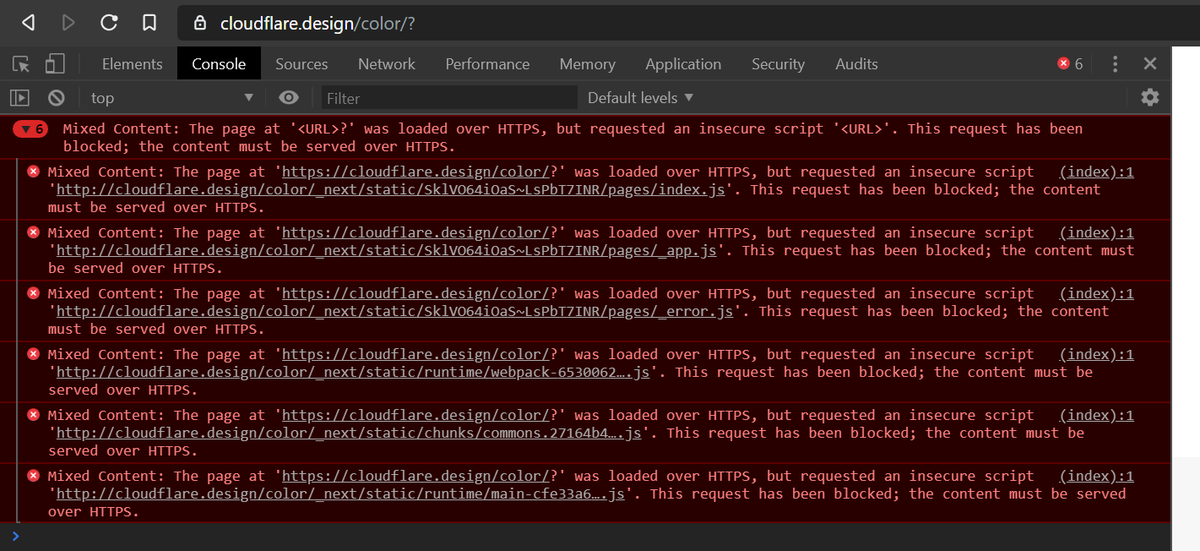Open the Network tab
This screenshot has width=1200, height=551.
tap(386, 64)
